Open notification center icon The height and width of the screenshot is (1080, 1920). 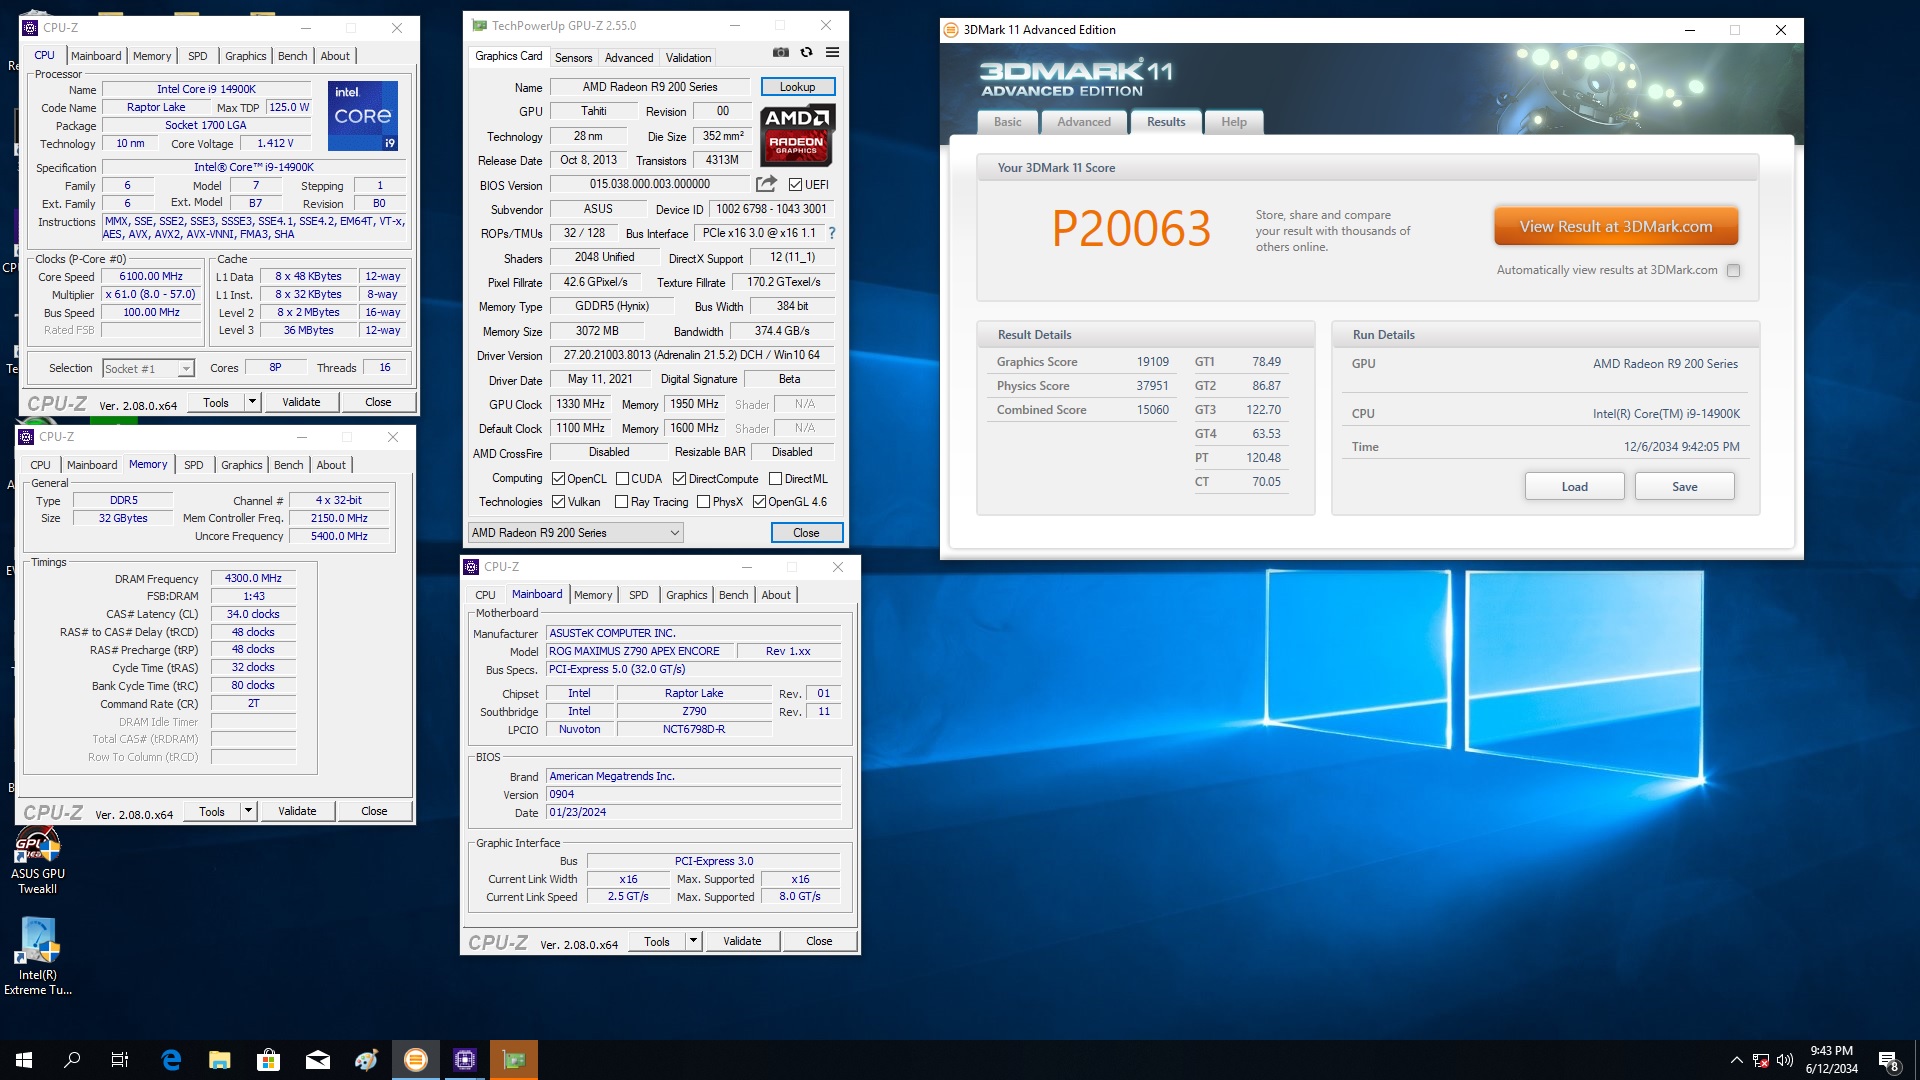pyautogui.click(x=1888, y=1061)
